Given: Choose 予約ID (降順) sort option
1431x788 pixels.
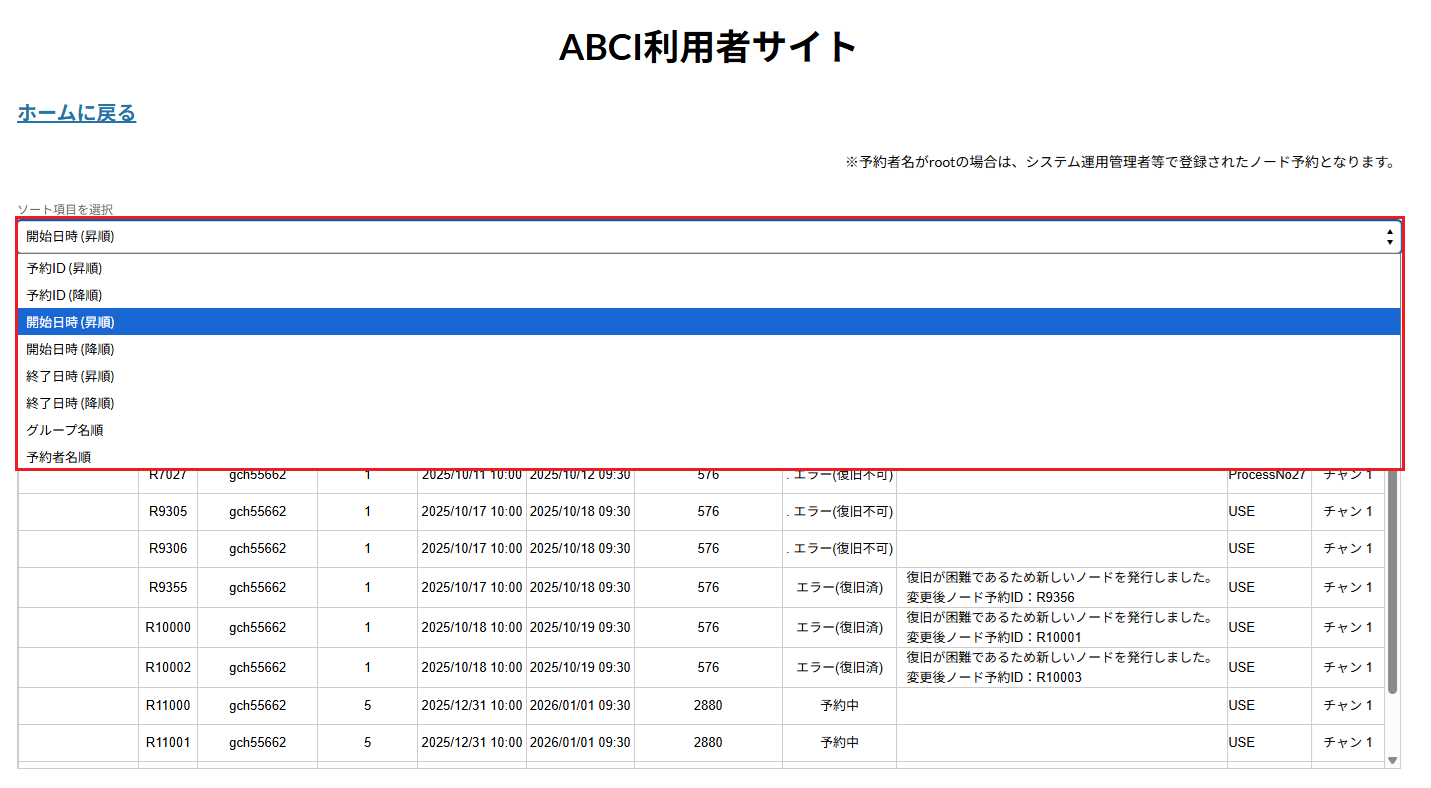Looking at the screenshot, I should click(x=65, y=295).
